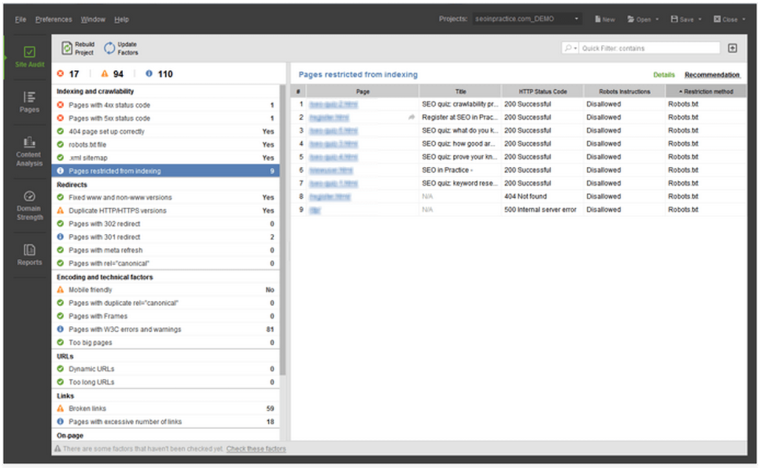760x468 pixels.
Task: Open the File menu
Action: (x=21, y=19)
